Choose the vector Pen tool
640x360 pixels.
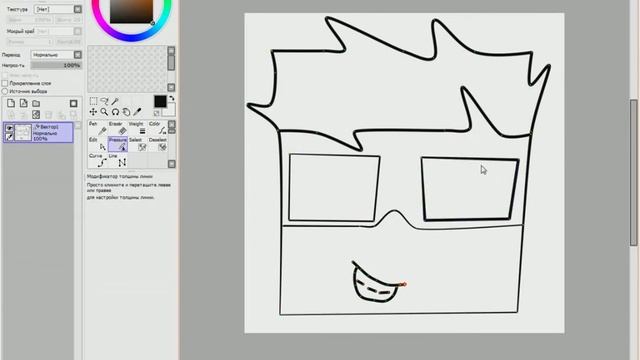point(98,128)
